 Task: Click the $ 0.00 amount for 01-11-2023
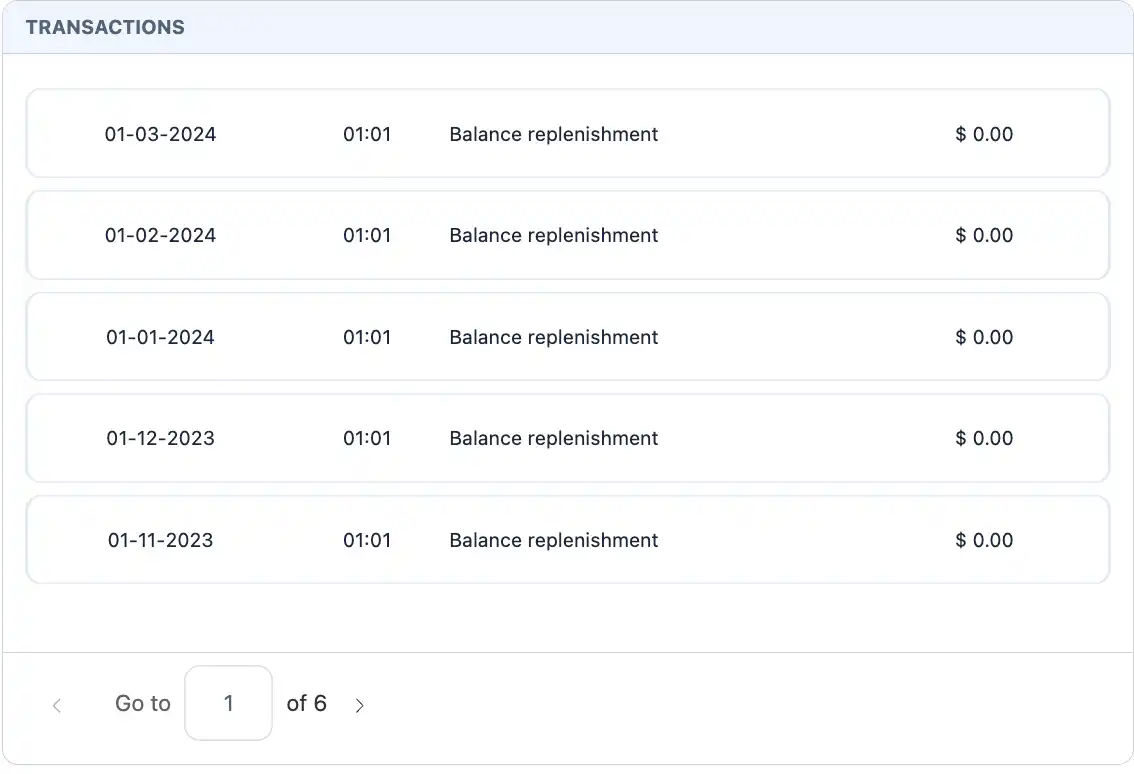(x=984, y=540)
